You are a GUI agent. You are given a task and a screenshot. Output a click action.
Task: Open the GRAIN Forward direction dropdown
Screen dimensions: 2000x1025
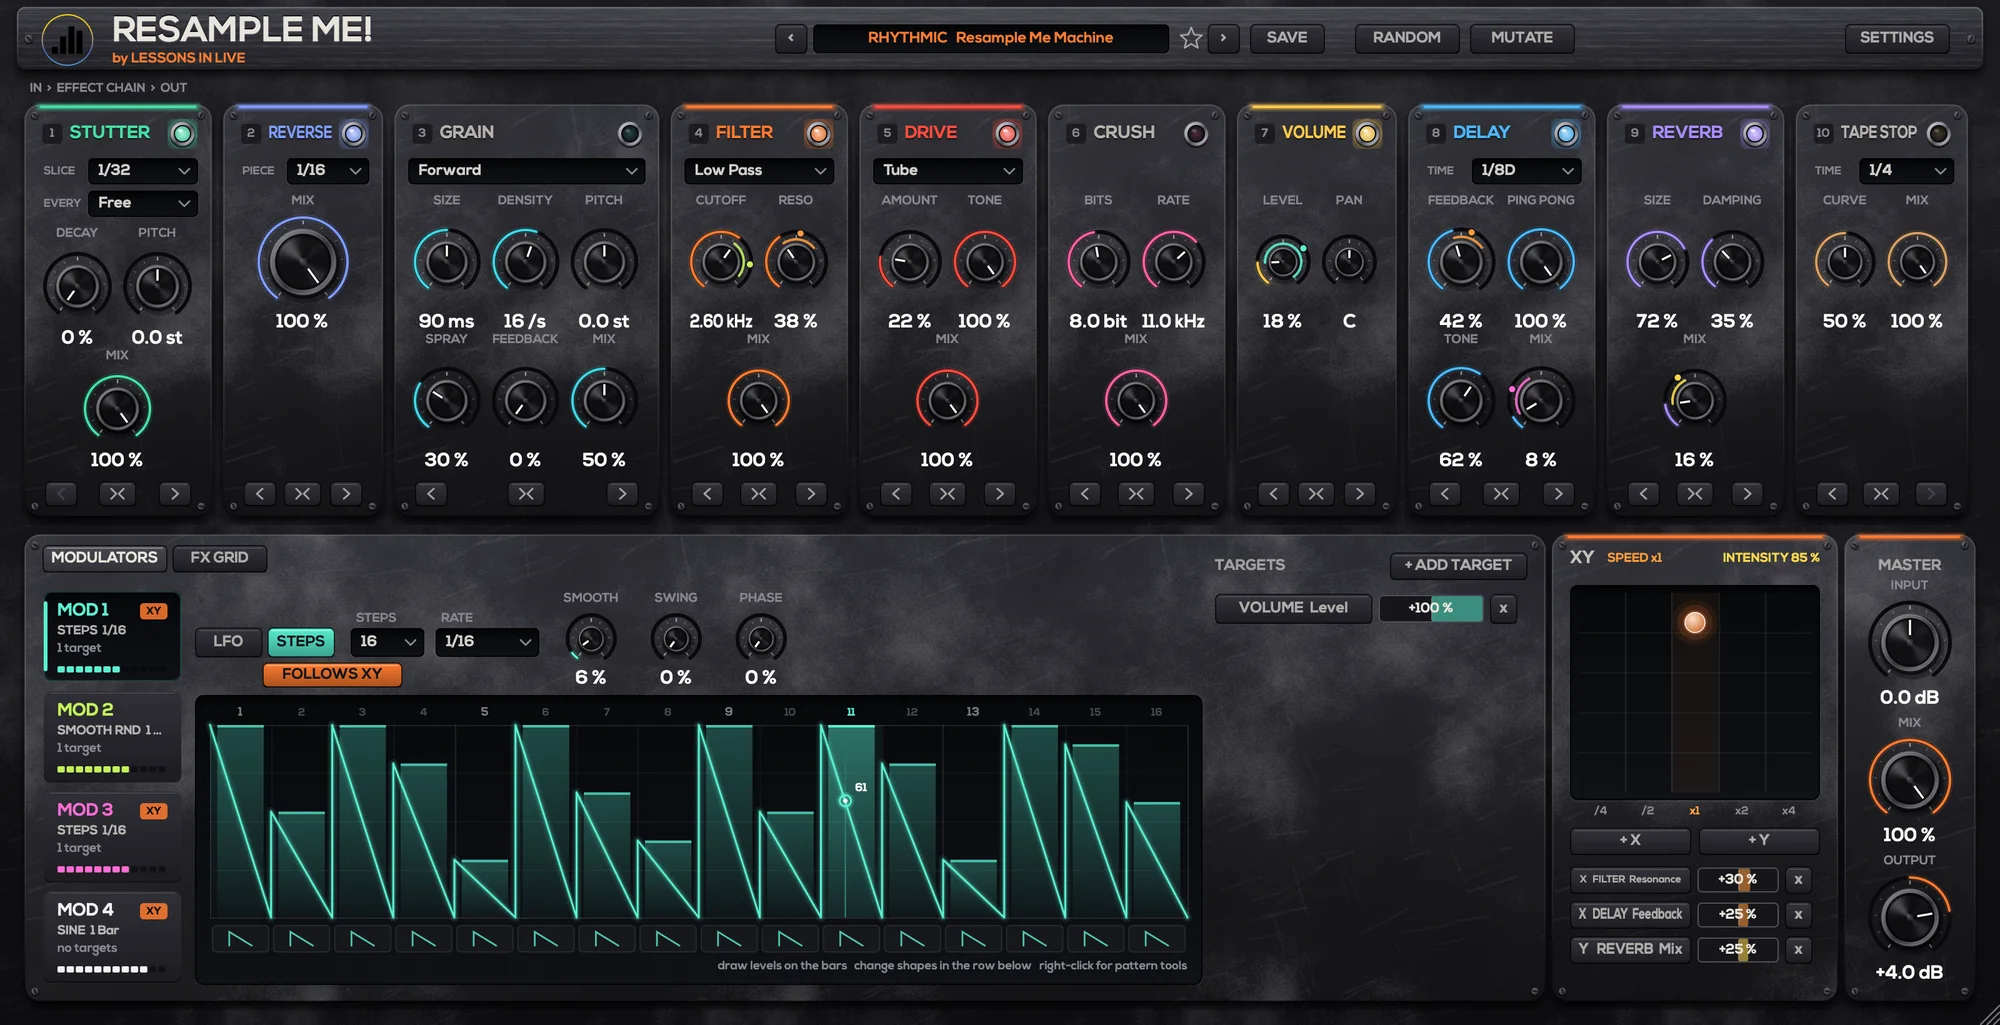526,170
